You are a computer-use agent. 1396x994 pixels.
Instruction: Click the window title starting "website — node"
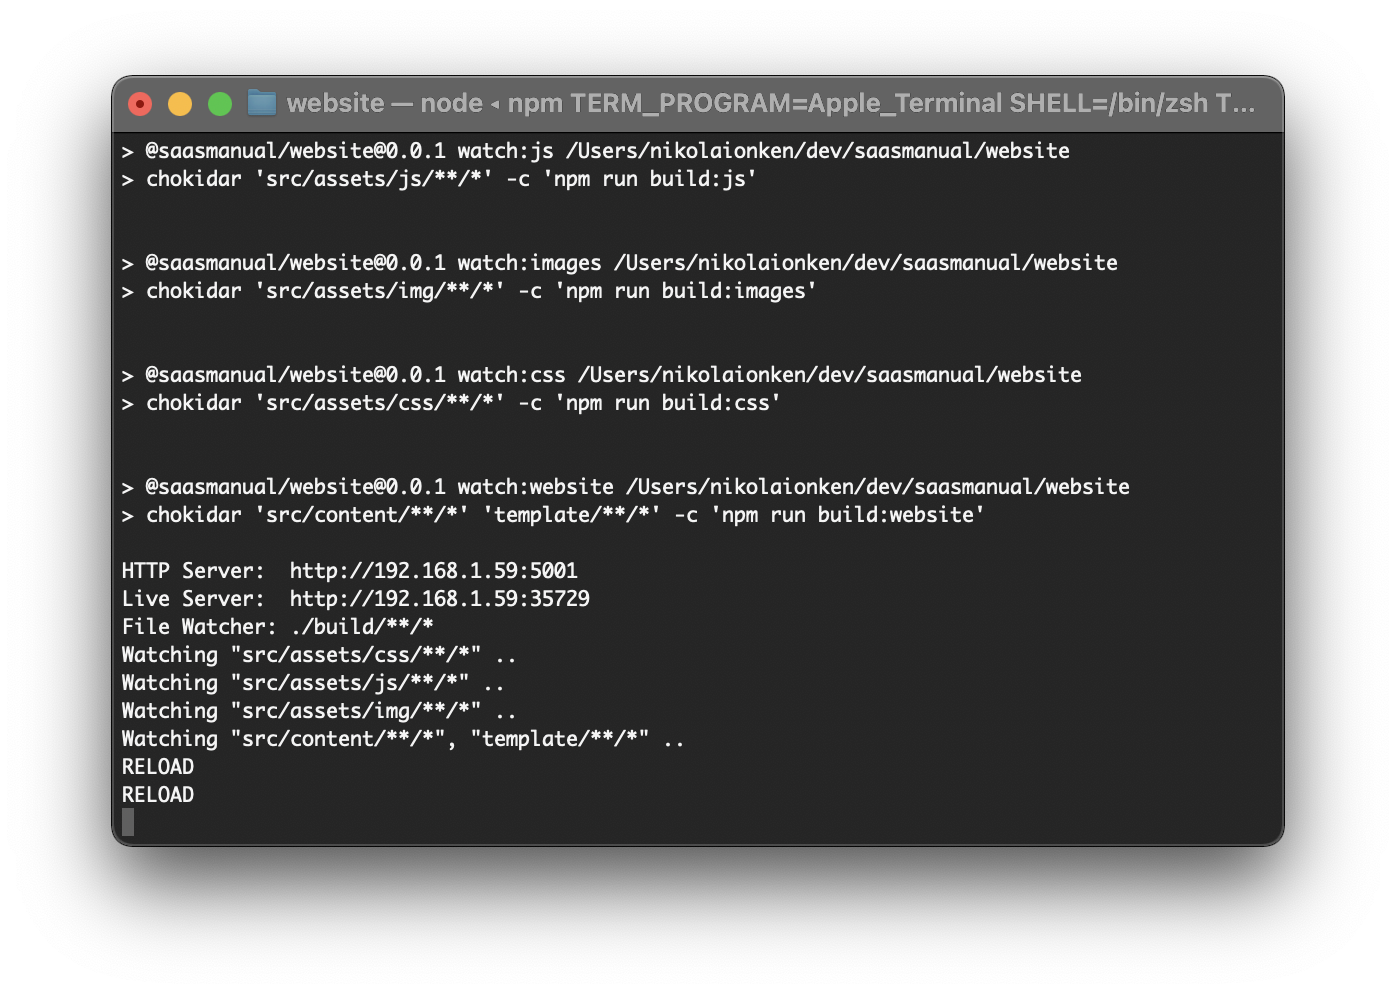pyautogui.click(x=770, y=103)
